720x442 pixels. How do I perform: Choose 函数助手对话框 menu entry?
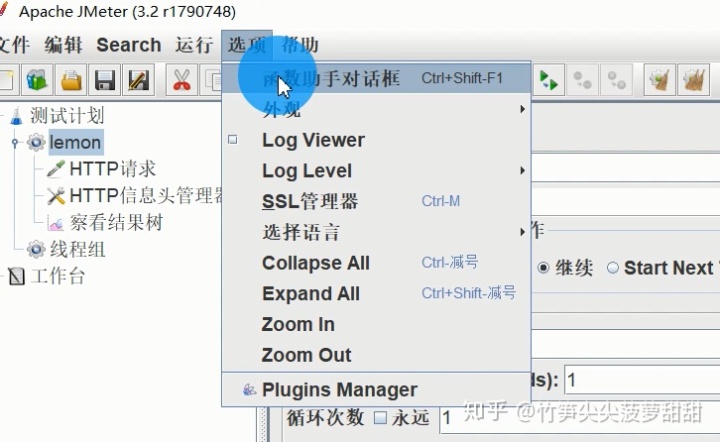pos(377,78)
